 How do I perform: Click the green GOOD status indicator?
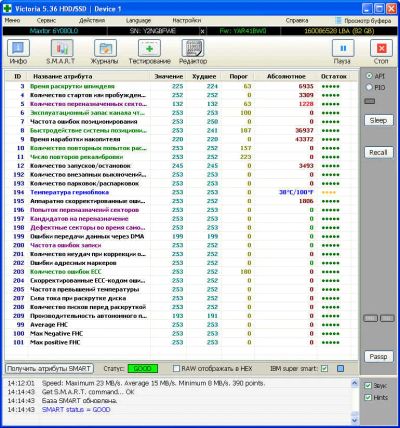pyautogui.click(x=143, y=369)
